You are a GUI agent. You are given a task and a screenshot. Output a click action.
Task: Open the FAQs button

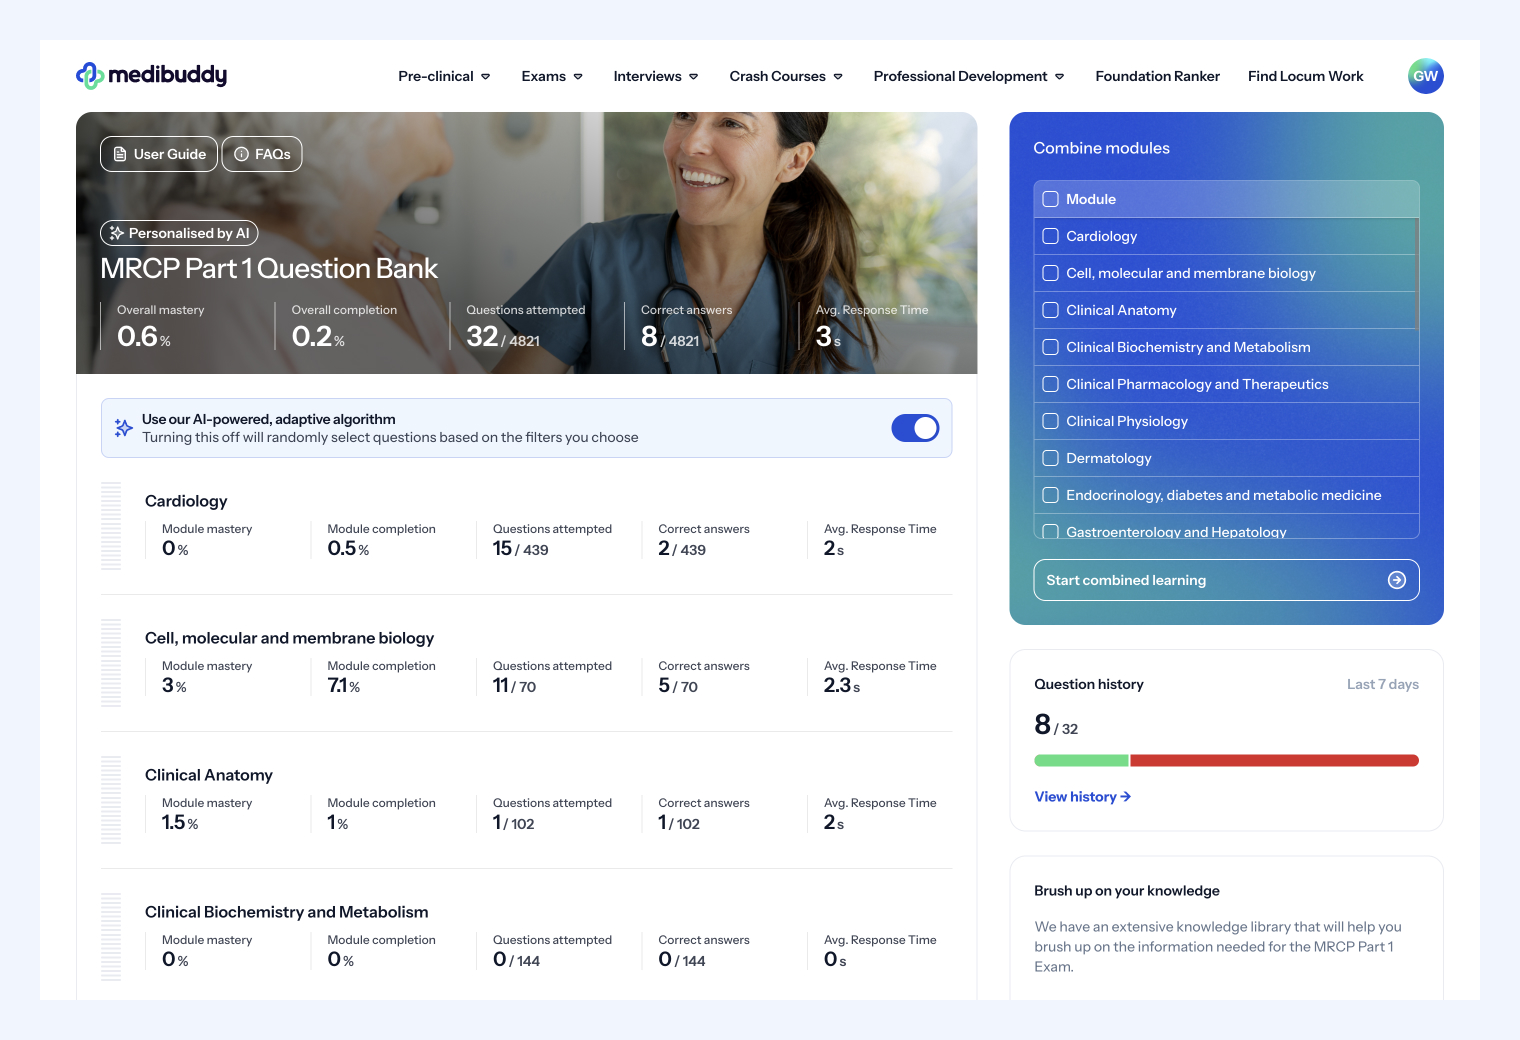click(262, 154)
